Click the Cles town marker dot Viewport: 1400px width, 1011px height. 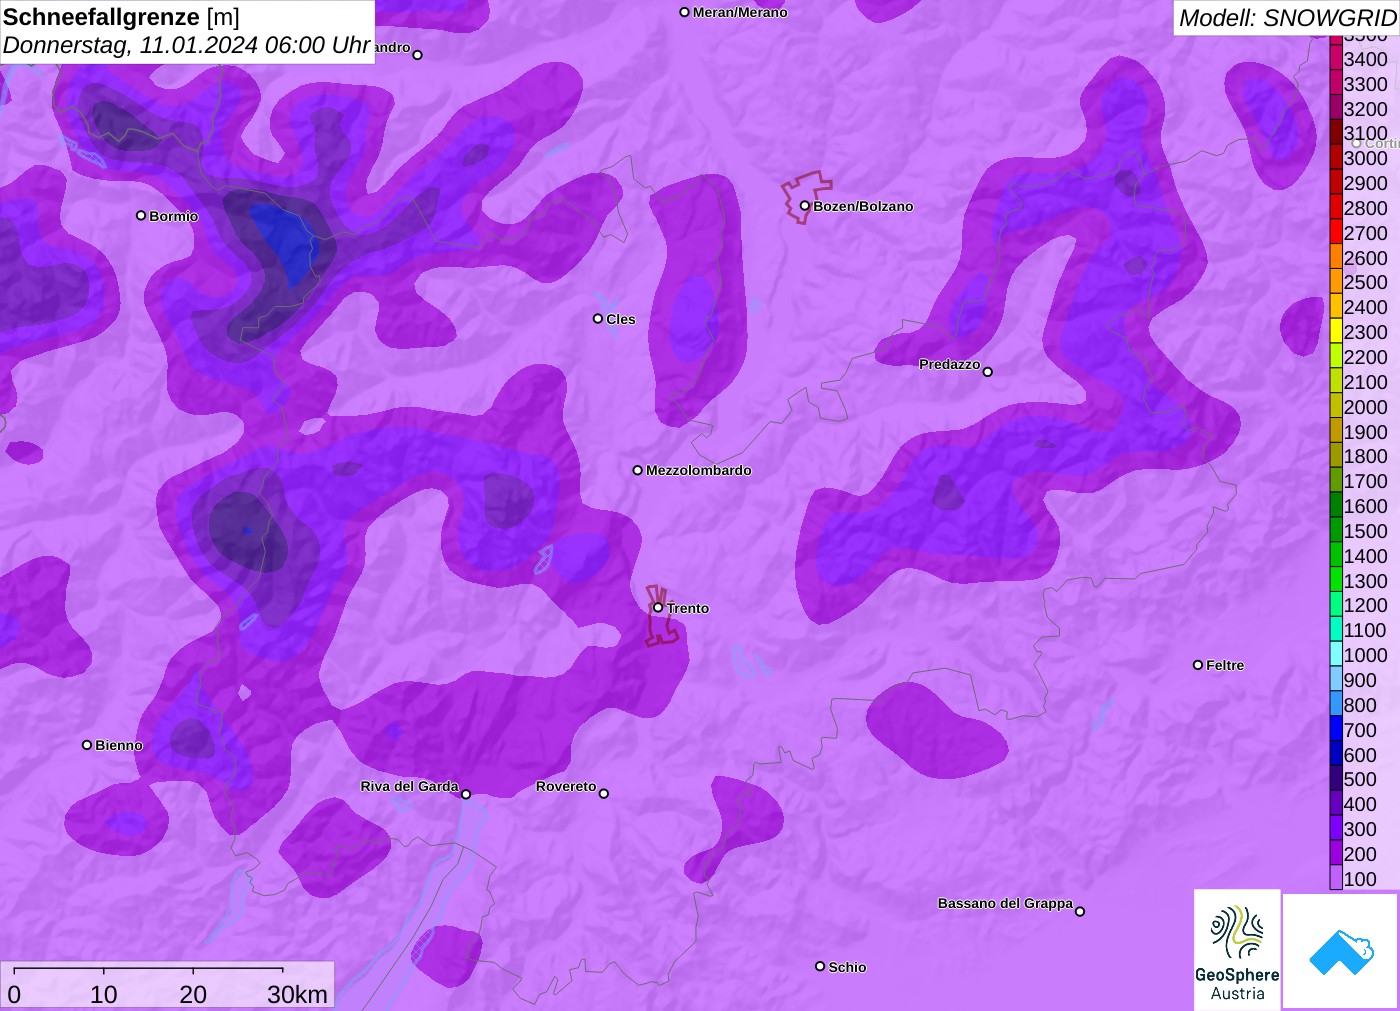tap(598, 319)
